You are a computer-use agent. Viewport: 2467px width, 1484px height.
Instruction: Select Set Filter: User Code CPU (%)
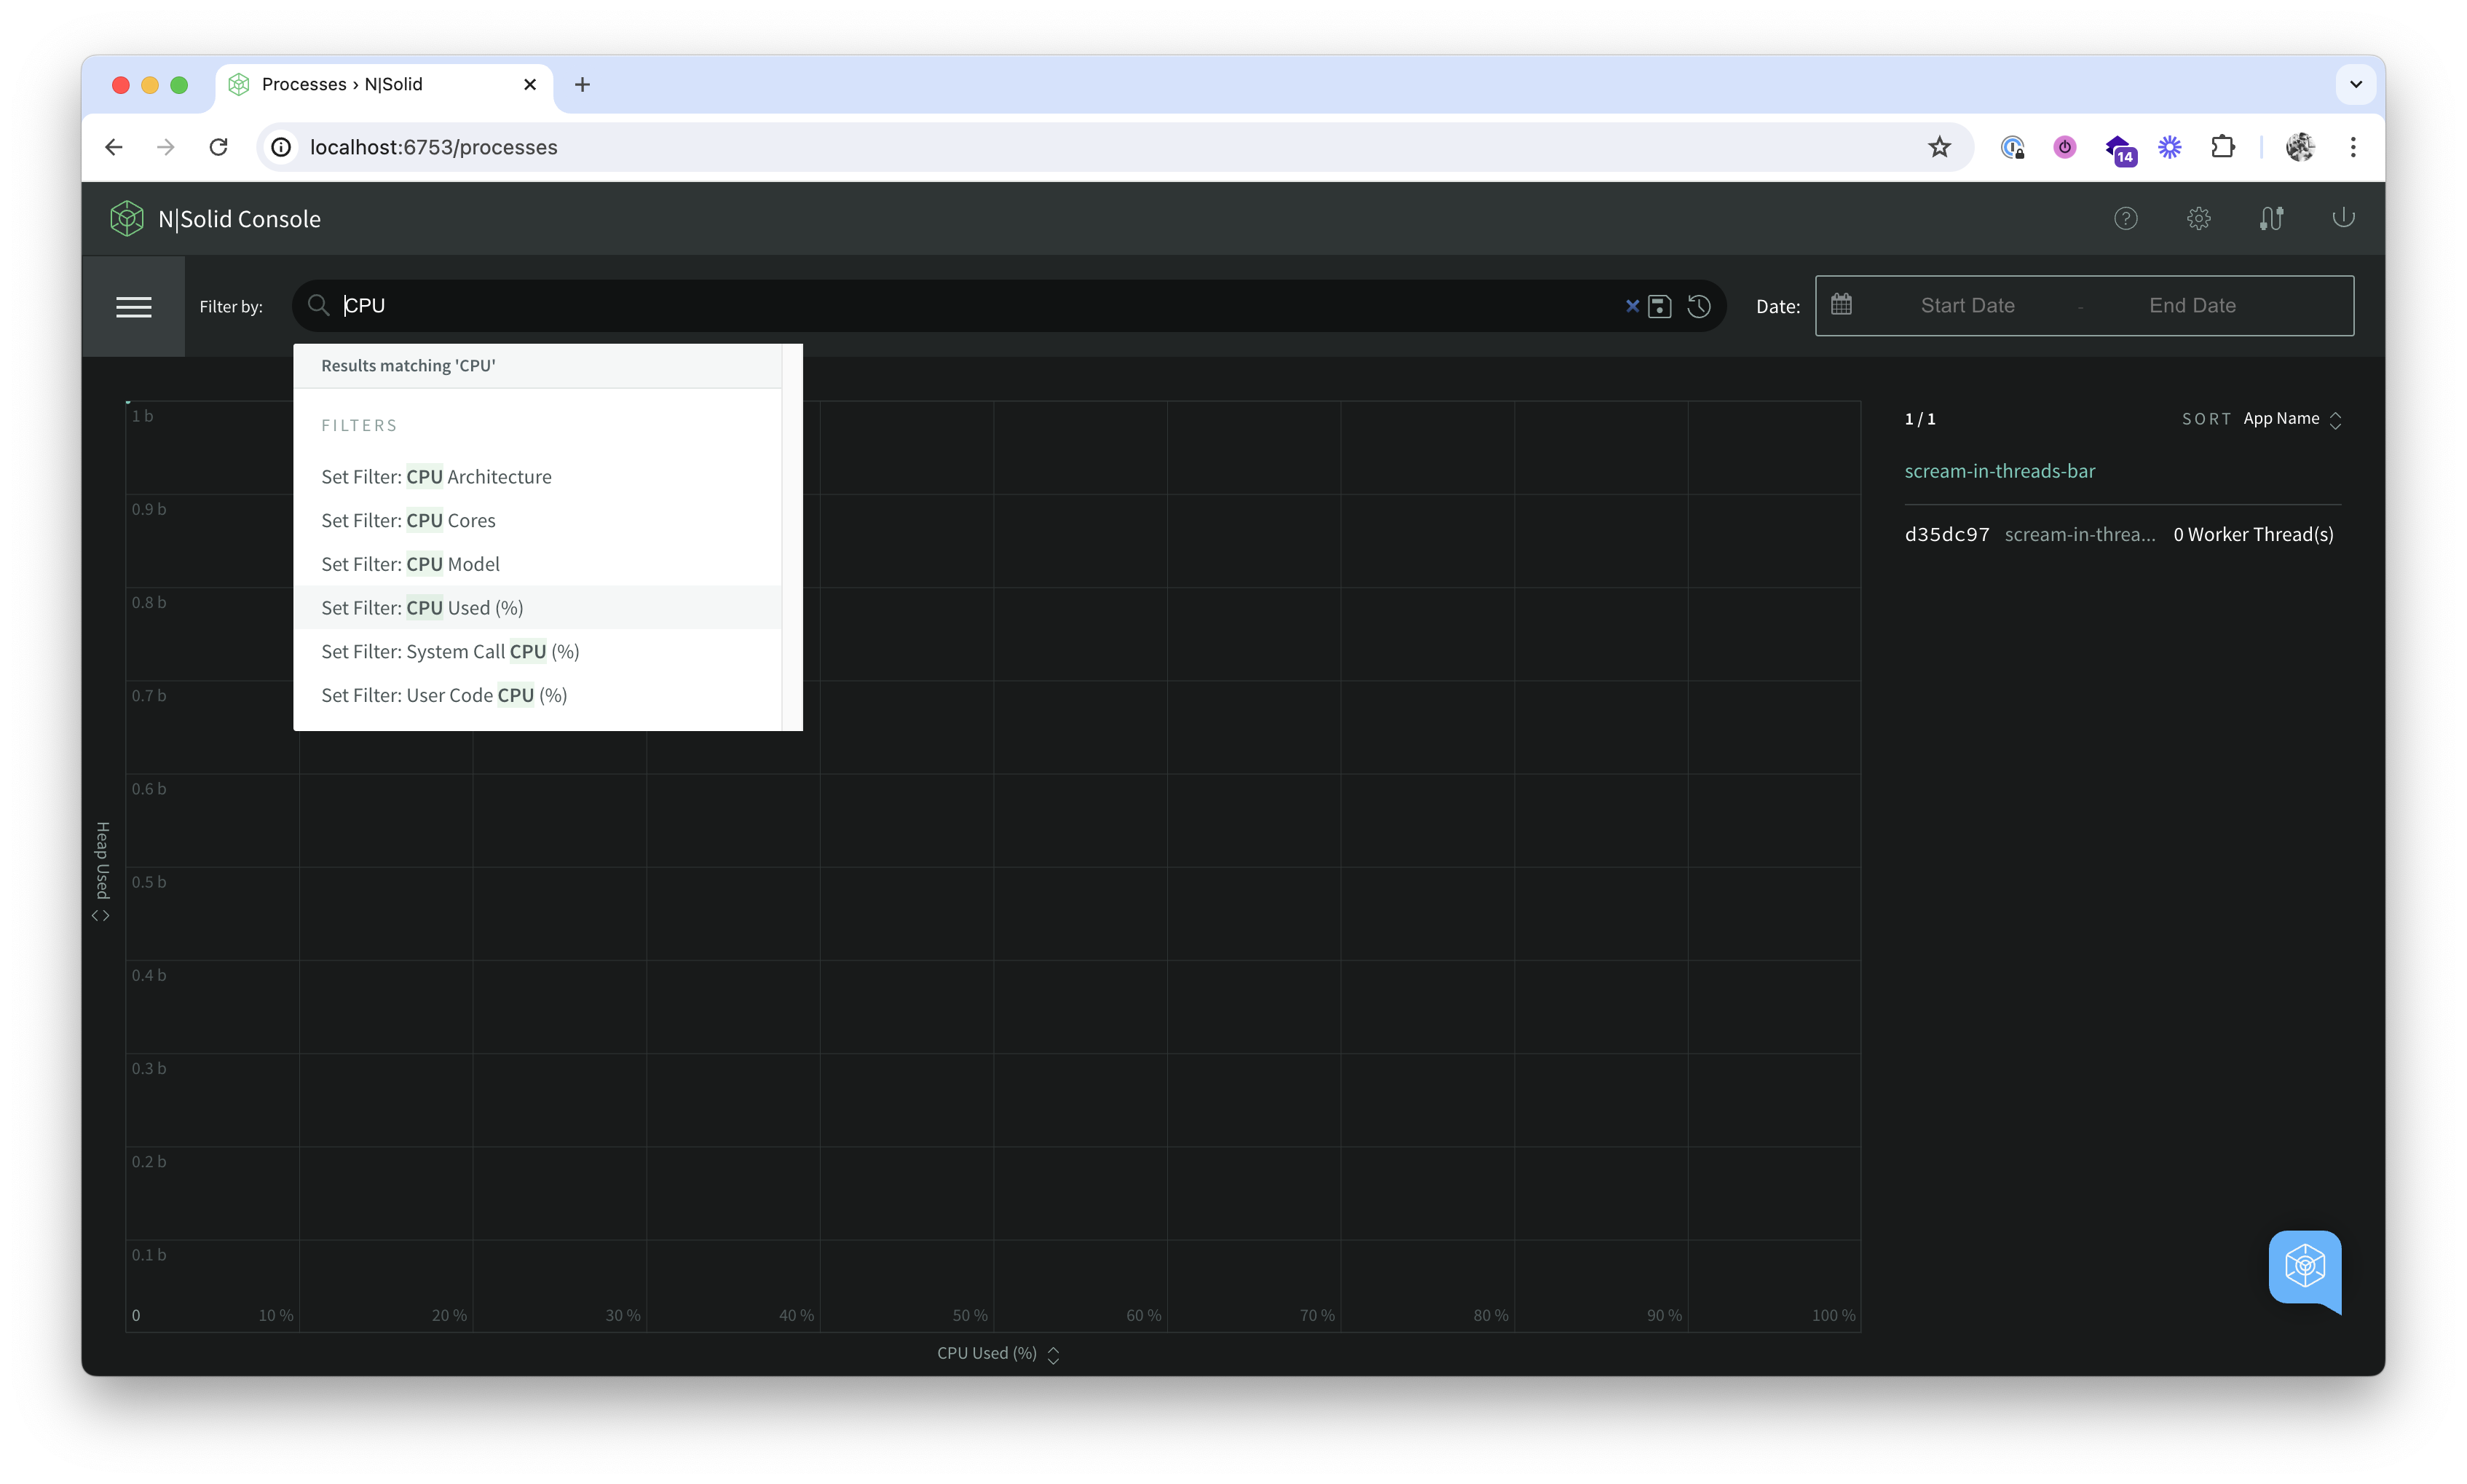[x=537, y=695]
